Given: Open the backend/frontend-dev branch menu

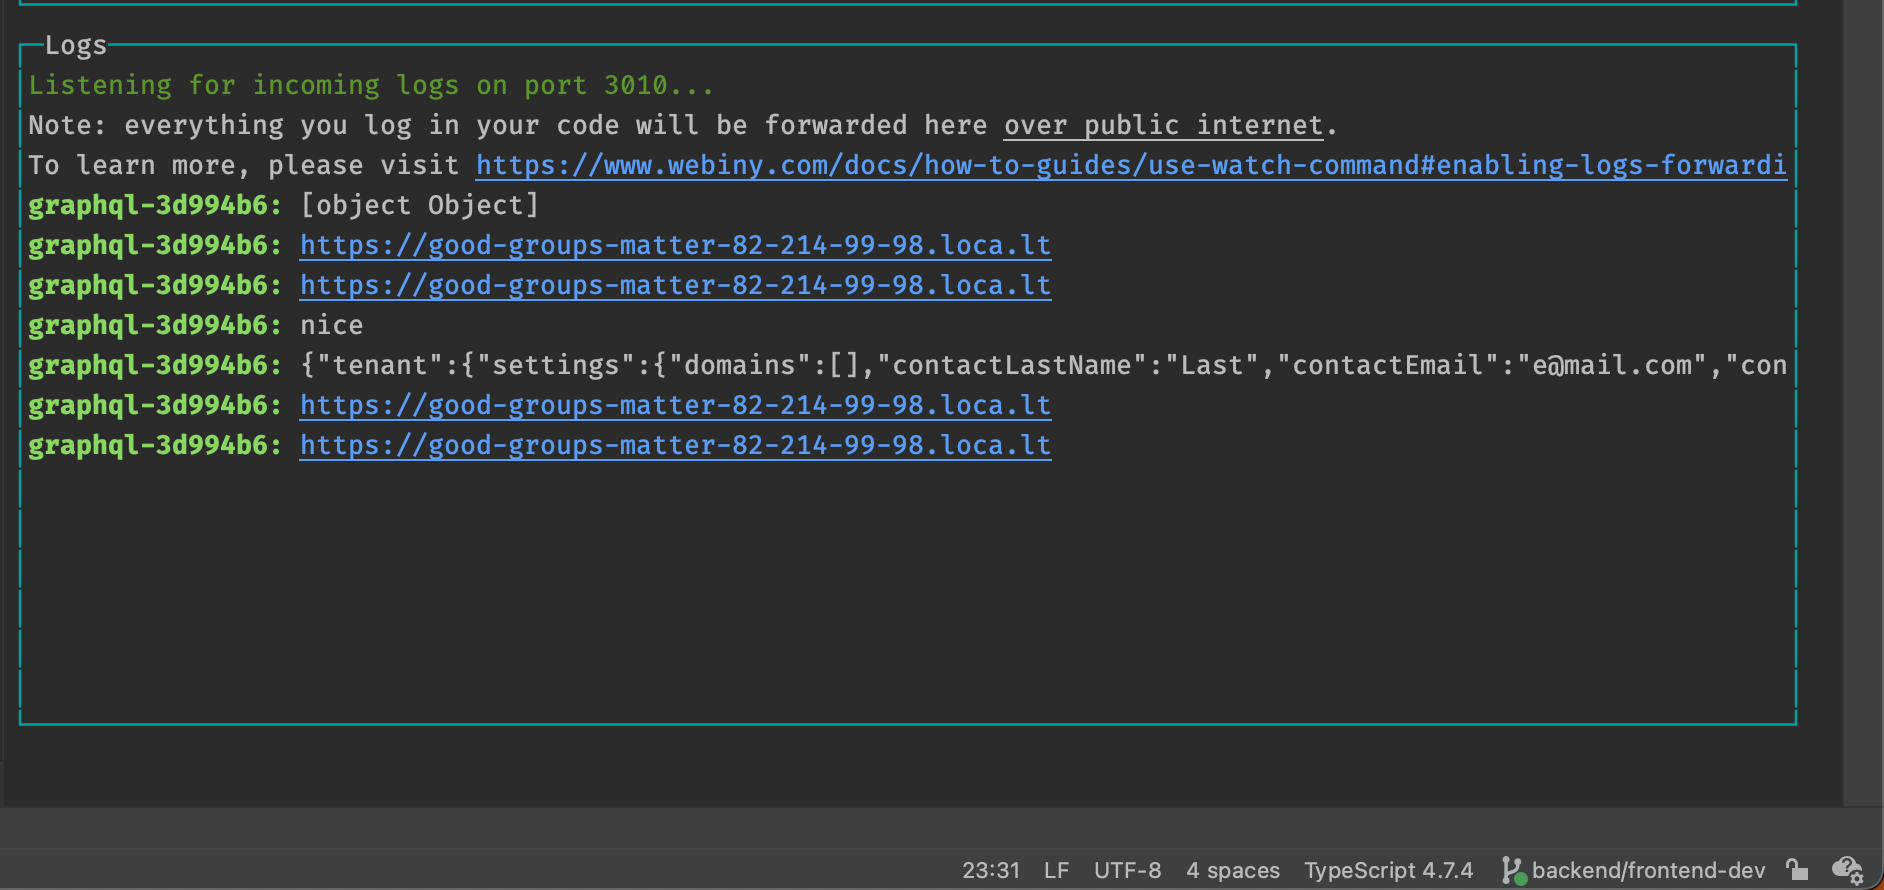Looking at the screenshot, I should click(x=1647, y=870).
